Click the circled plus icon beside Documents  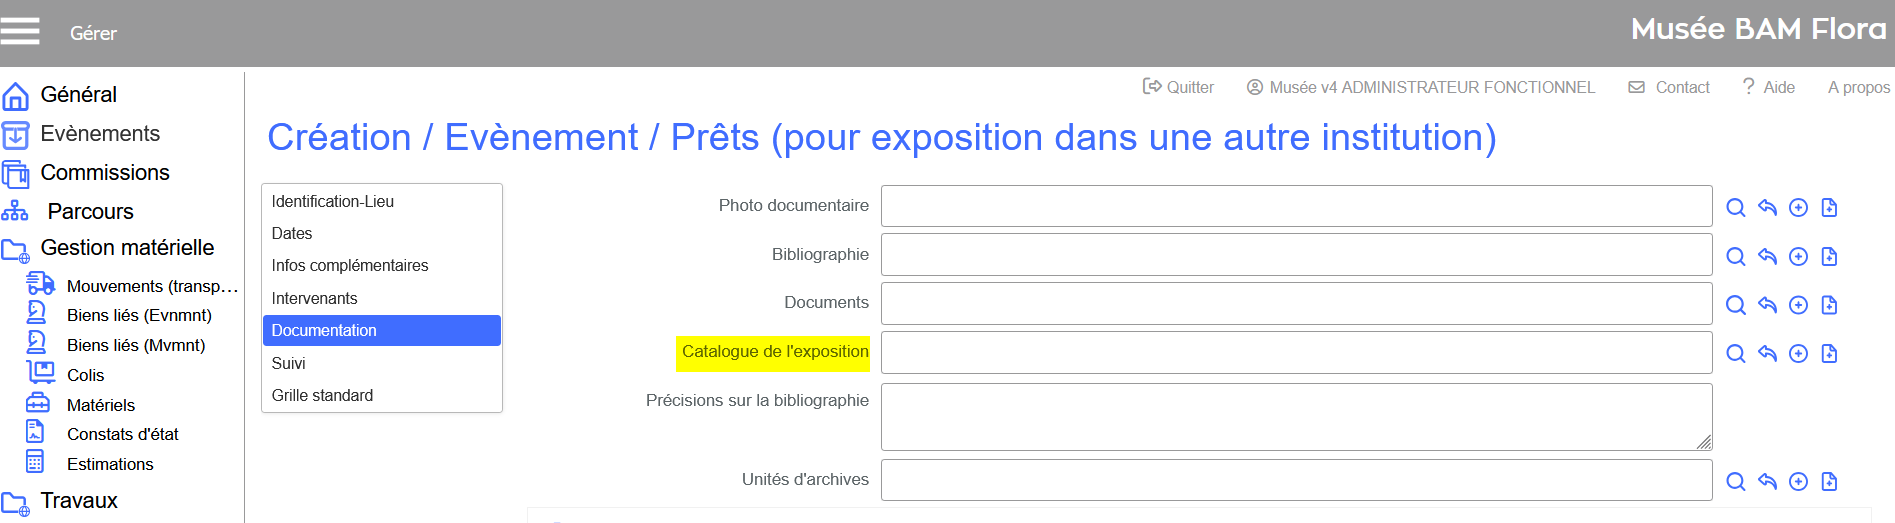1798,305
